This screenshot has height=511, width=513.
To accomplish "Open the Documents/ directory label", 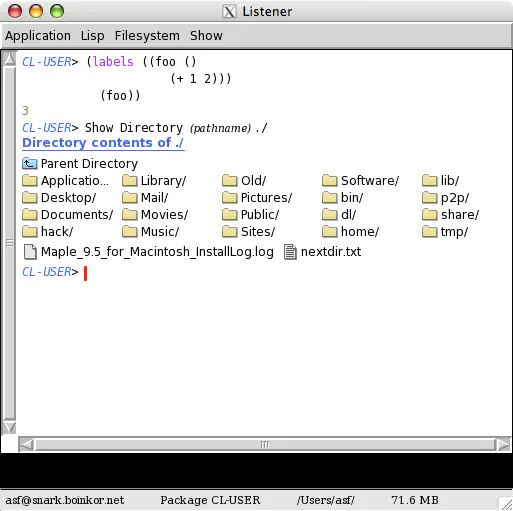I will pyautogui.click(x=77, y=215).
